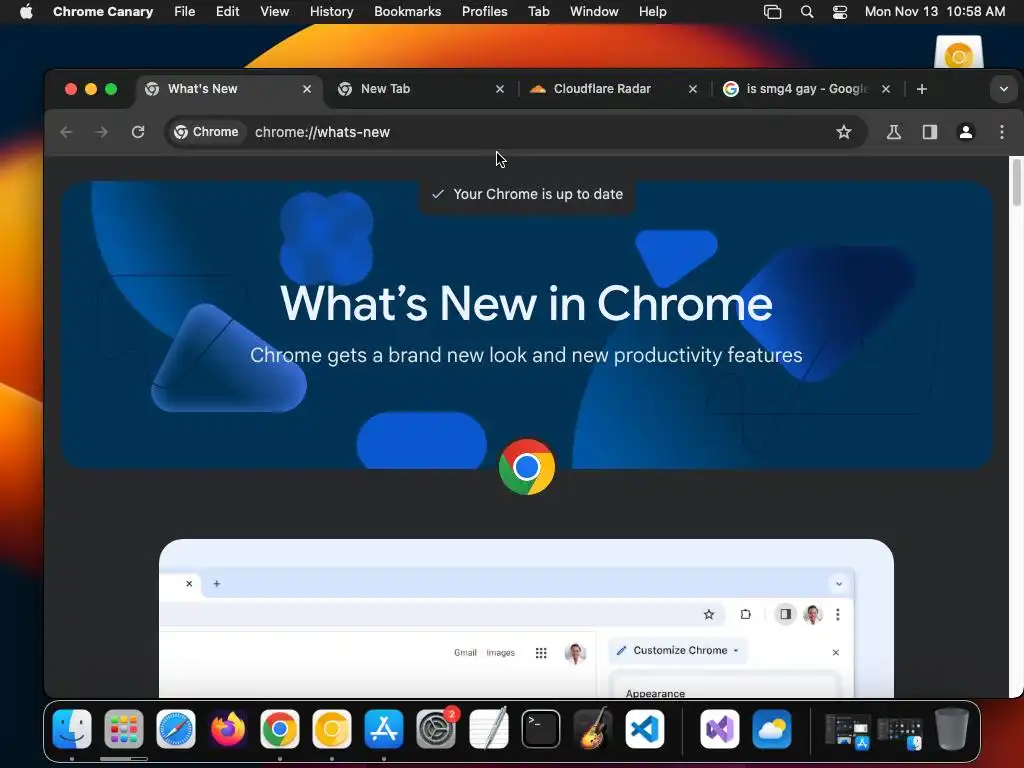Close the Google search tab
Screen dimensions: 1024x768
coord(886,89)
